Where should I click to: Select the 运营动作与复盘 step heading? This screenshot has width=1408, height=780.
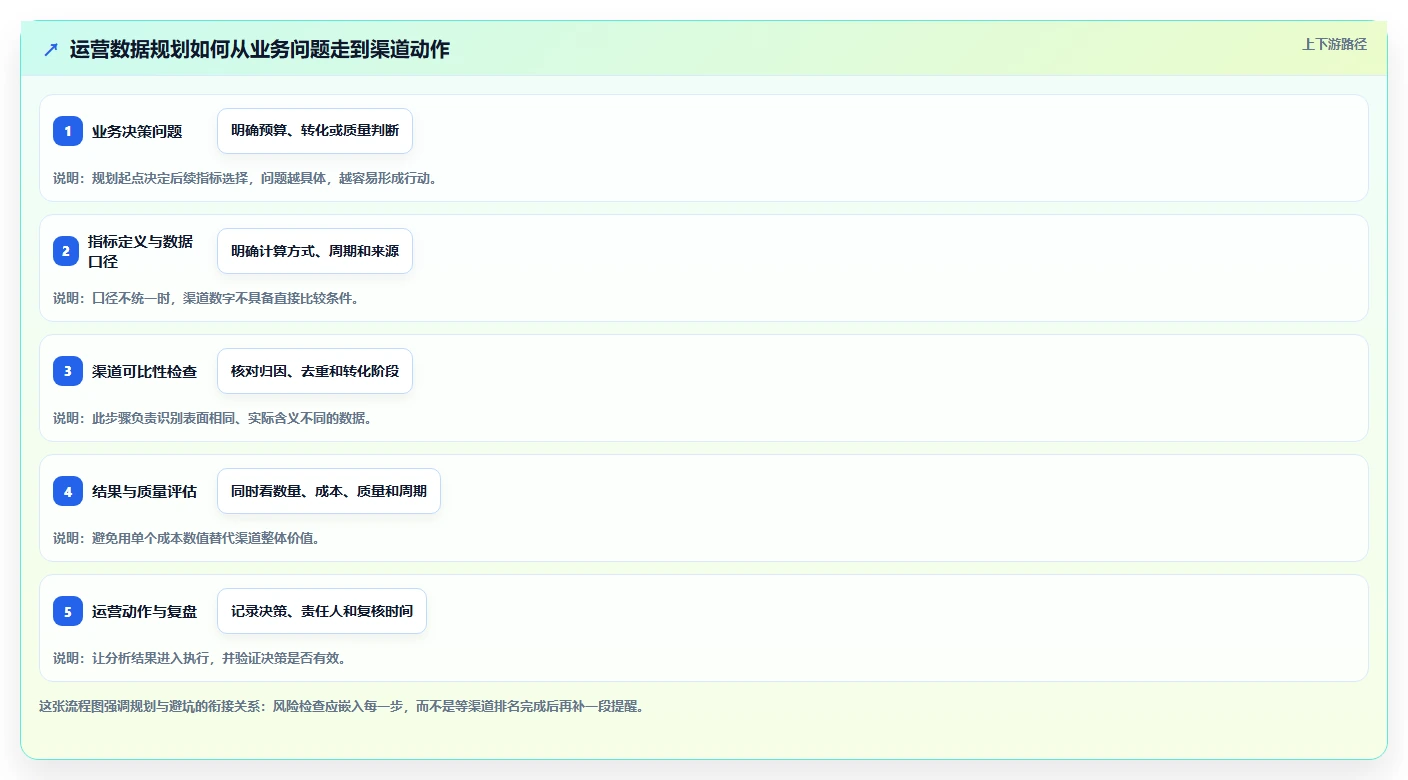coord(145,611)
